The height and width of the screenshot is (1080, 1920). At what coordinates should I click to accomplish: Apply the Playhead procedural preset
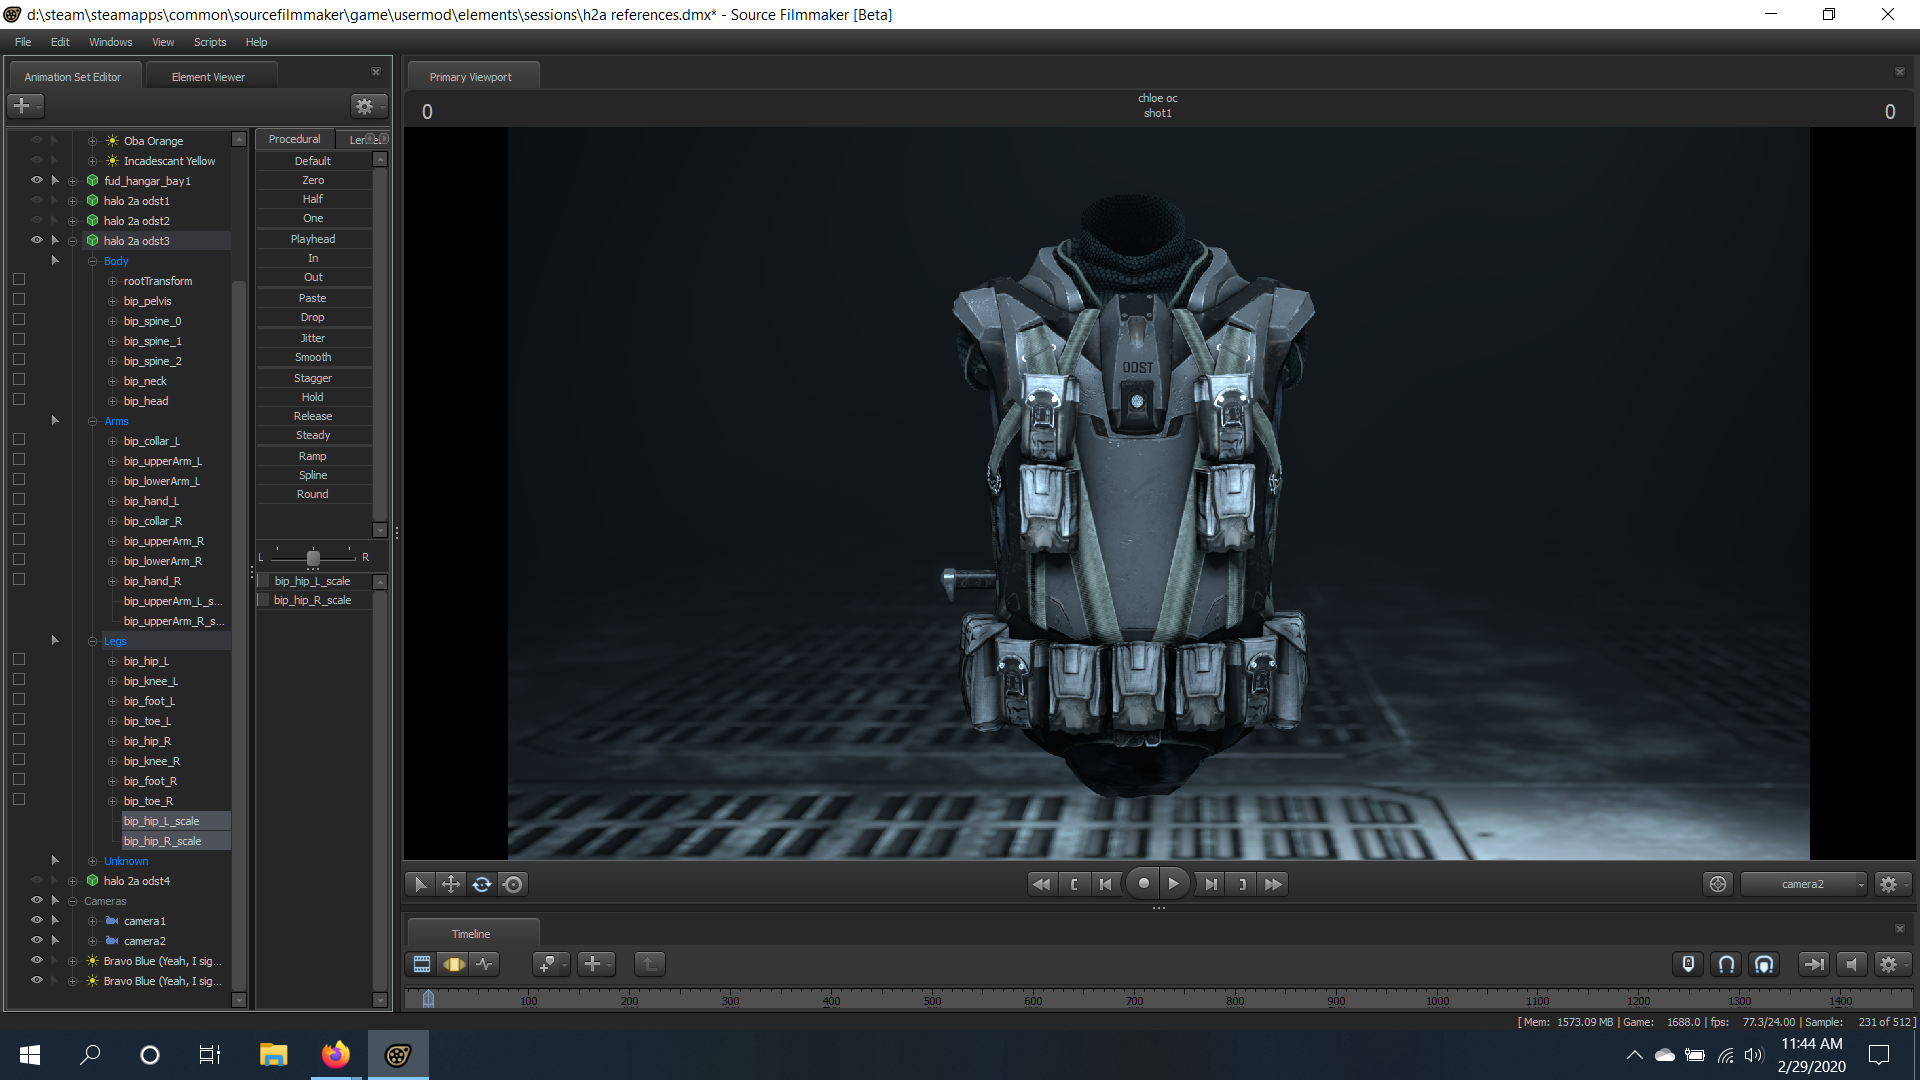pyautogui.click(x=313, y=239)
